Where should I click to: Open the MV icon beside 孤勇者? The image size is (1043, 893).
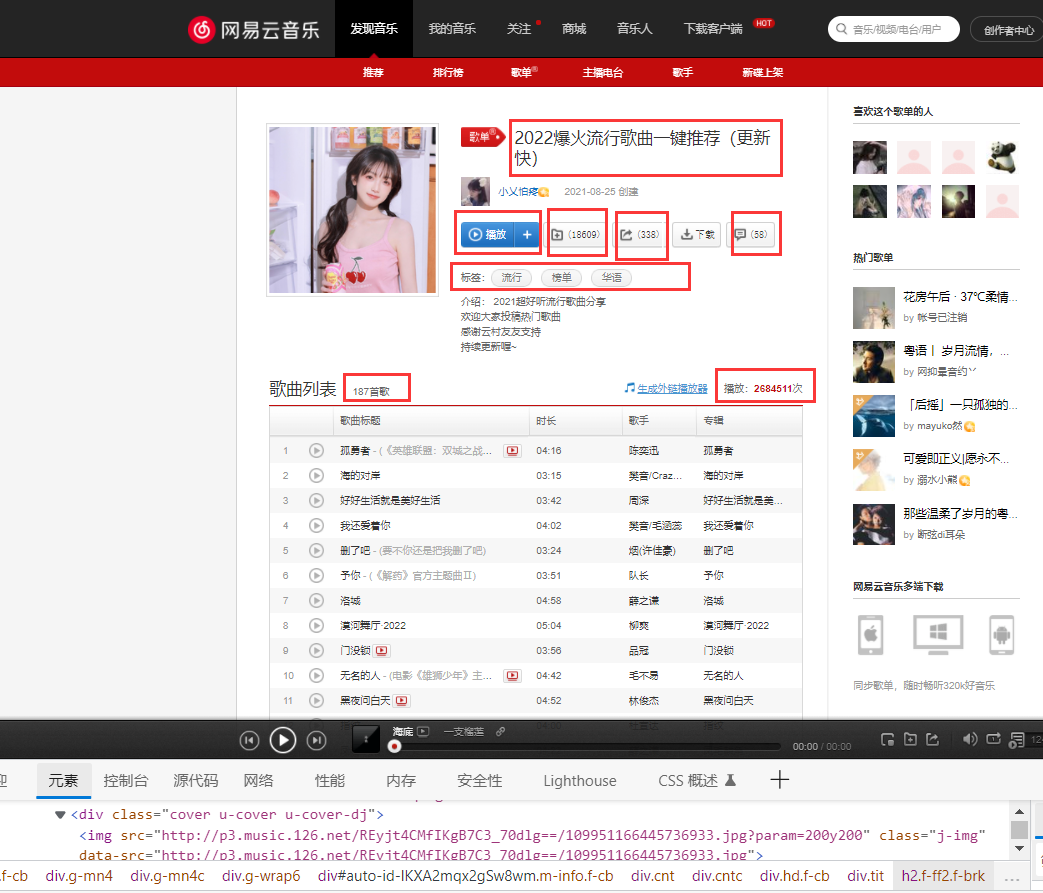click(x=512, y=450)
